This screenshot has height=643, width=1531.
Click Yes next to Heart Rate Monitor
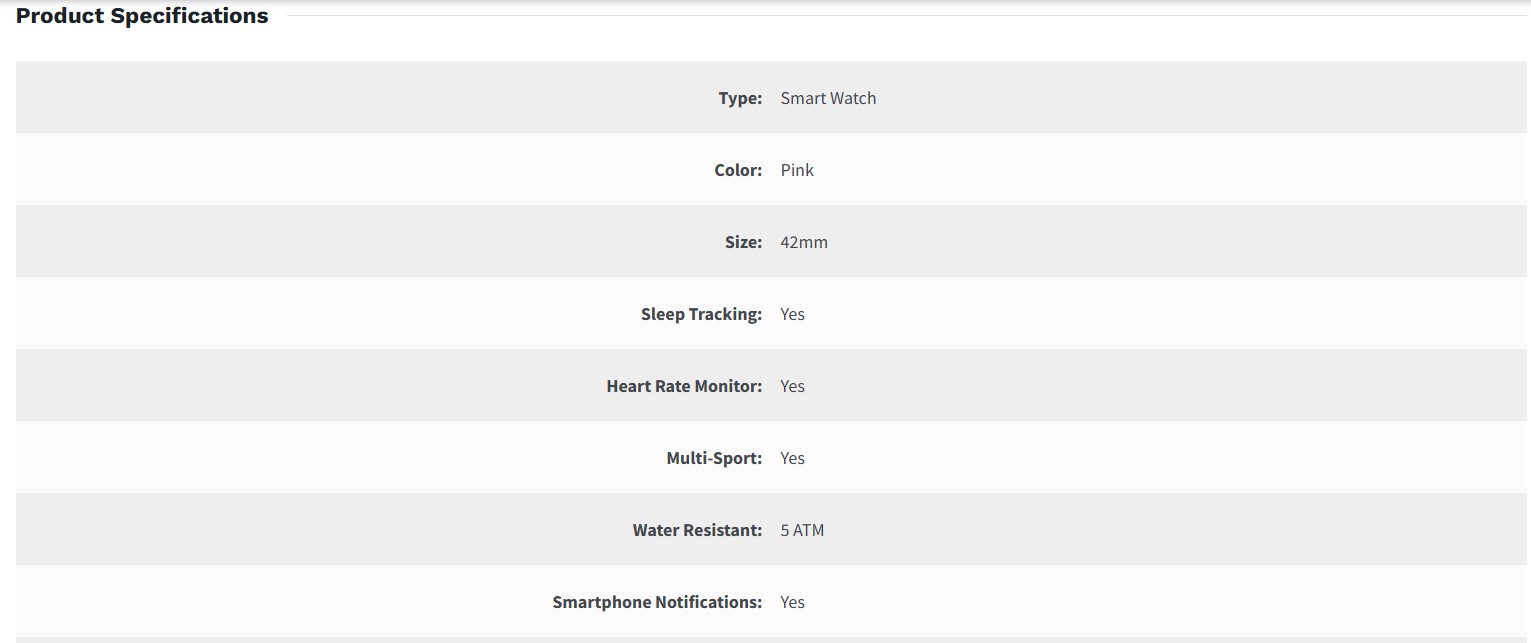pyautogui.click(x=792, y=386)
